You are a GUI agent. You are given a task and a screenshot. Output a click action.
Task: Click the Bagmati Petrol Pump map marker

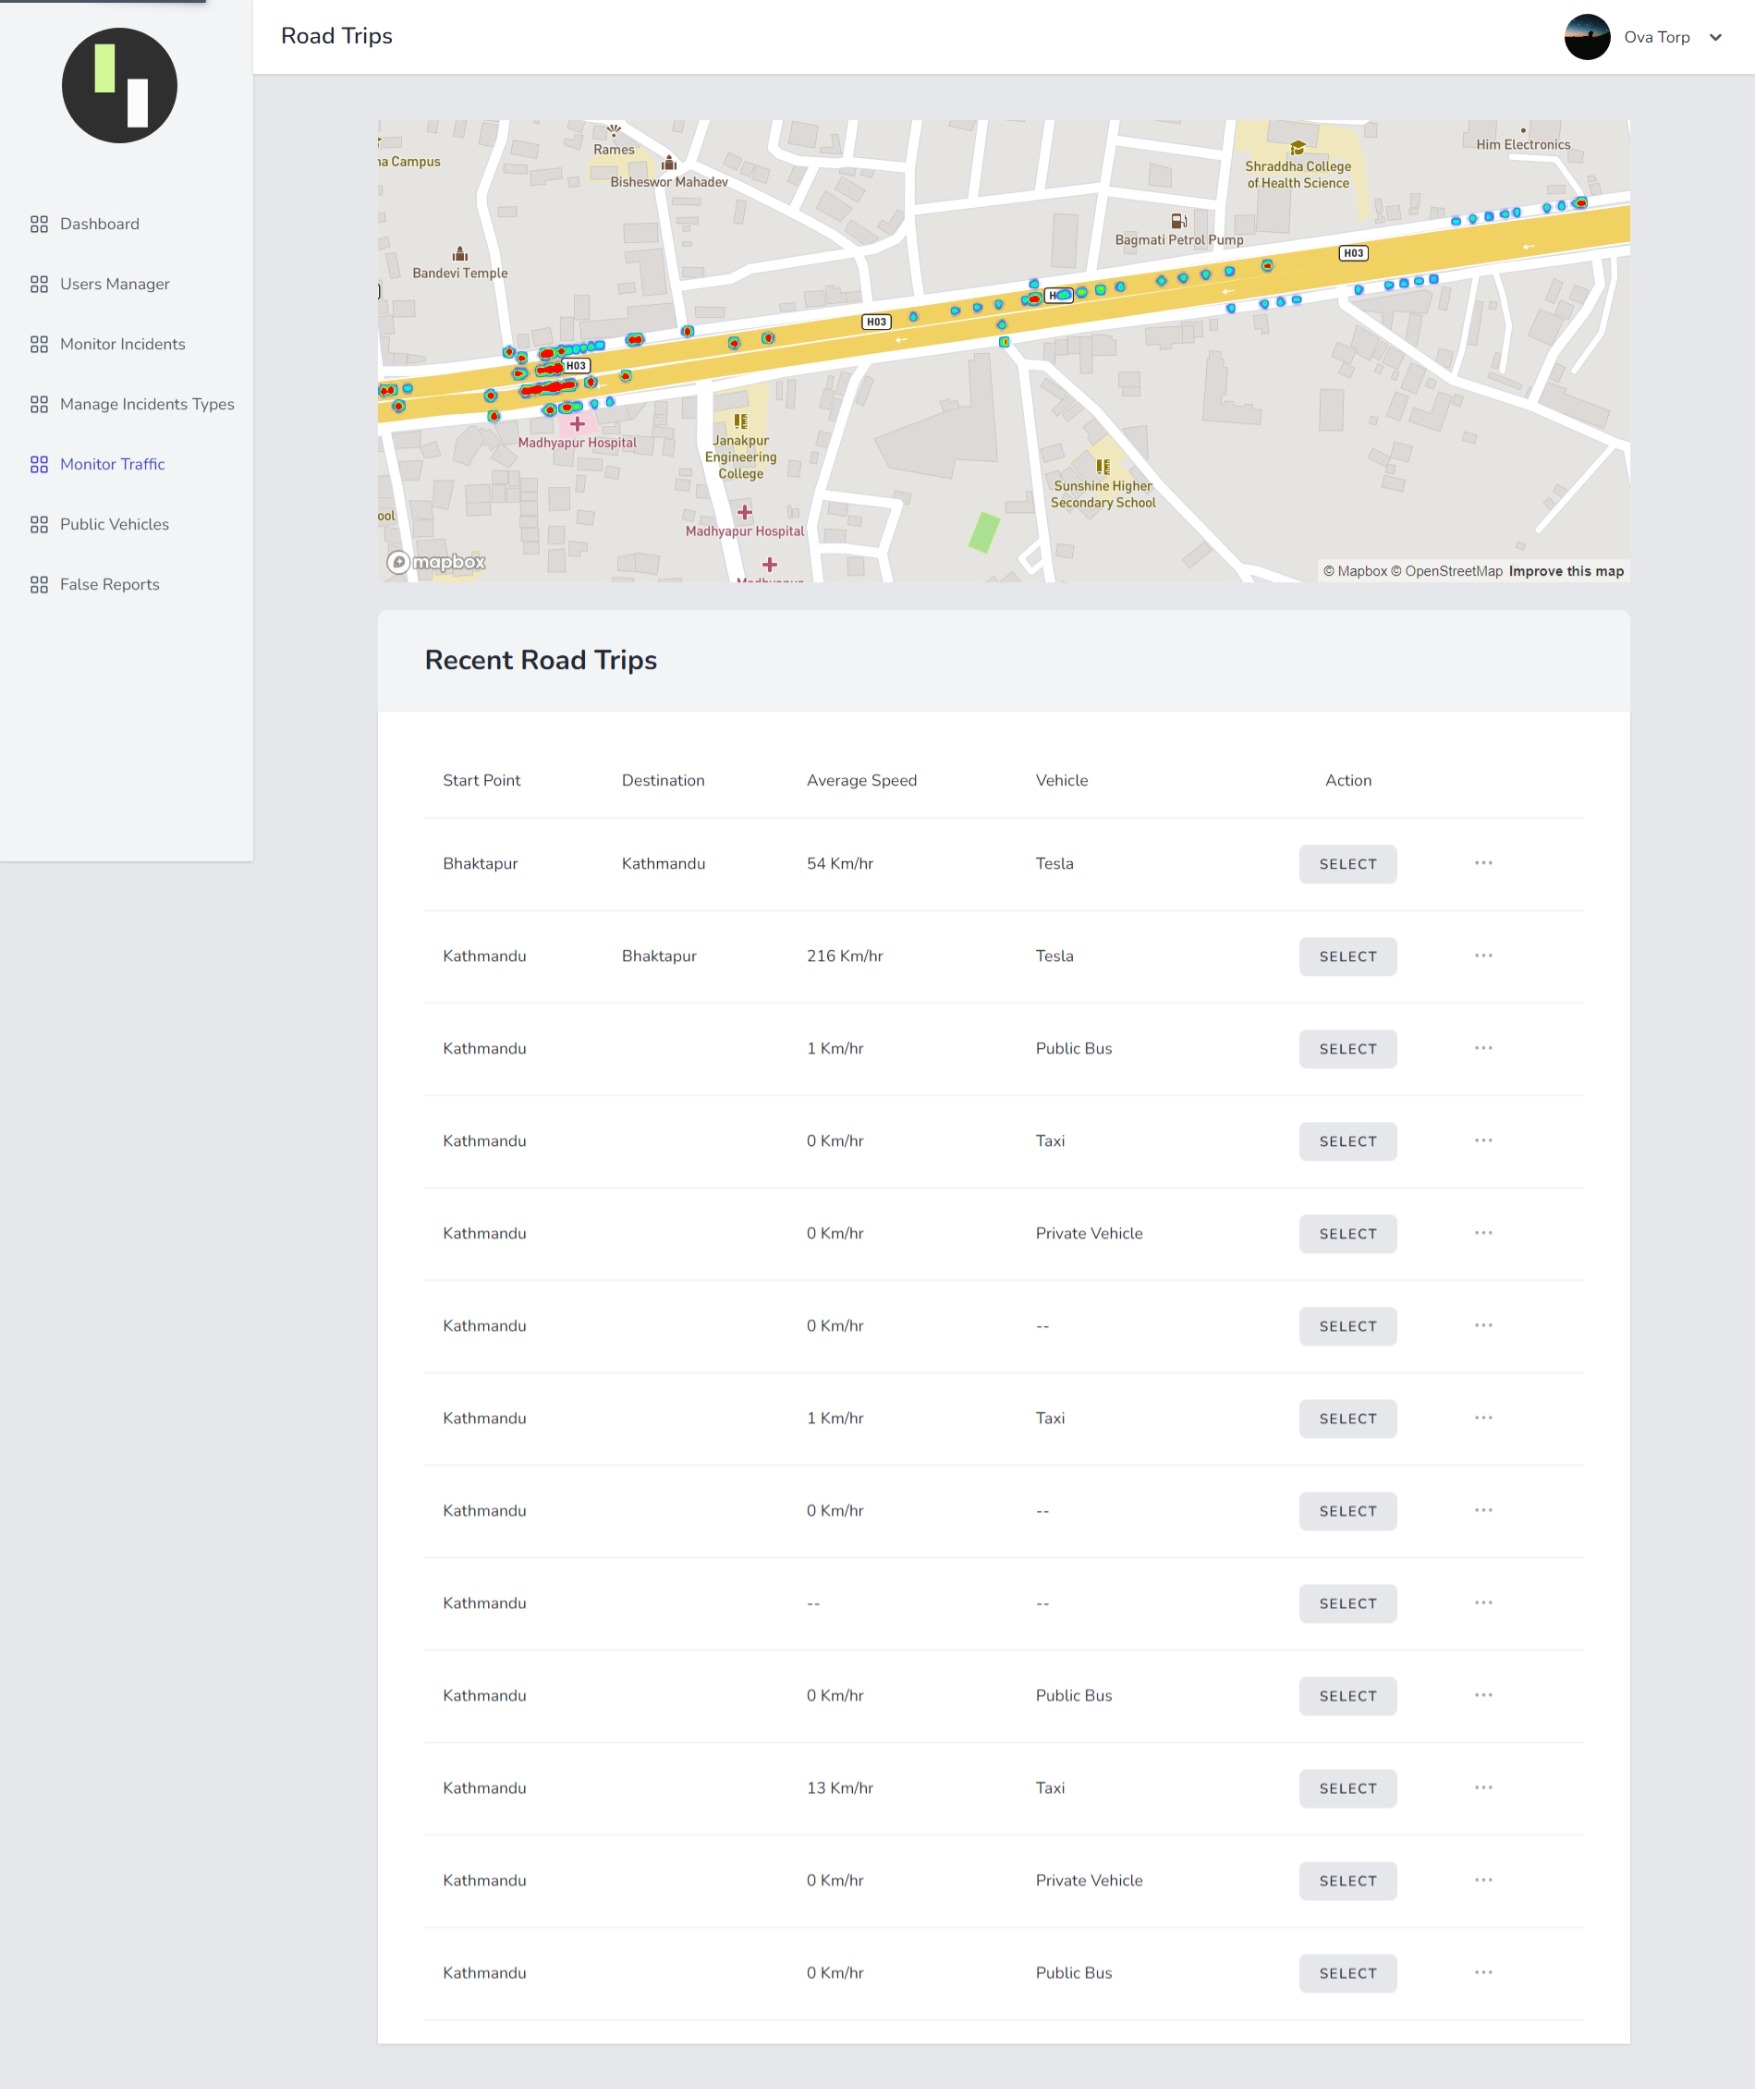coord(1179,221)
